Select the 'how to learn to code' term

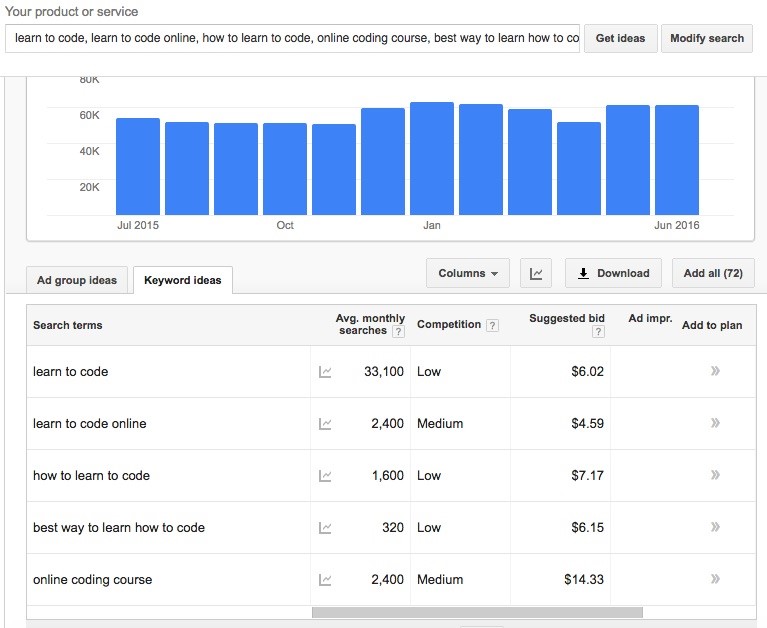tap(91, 475)
